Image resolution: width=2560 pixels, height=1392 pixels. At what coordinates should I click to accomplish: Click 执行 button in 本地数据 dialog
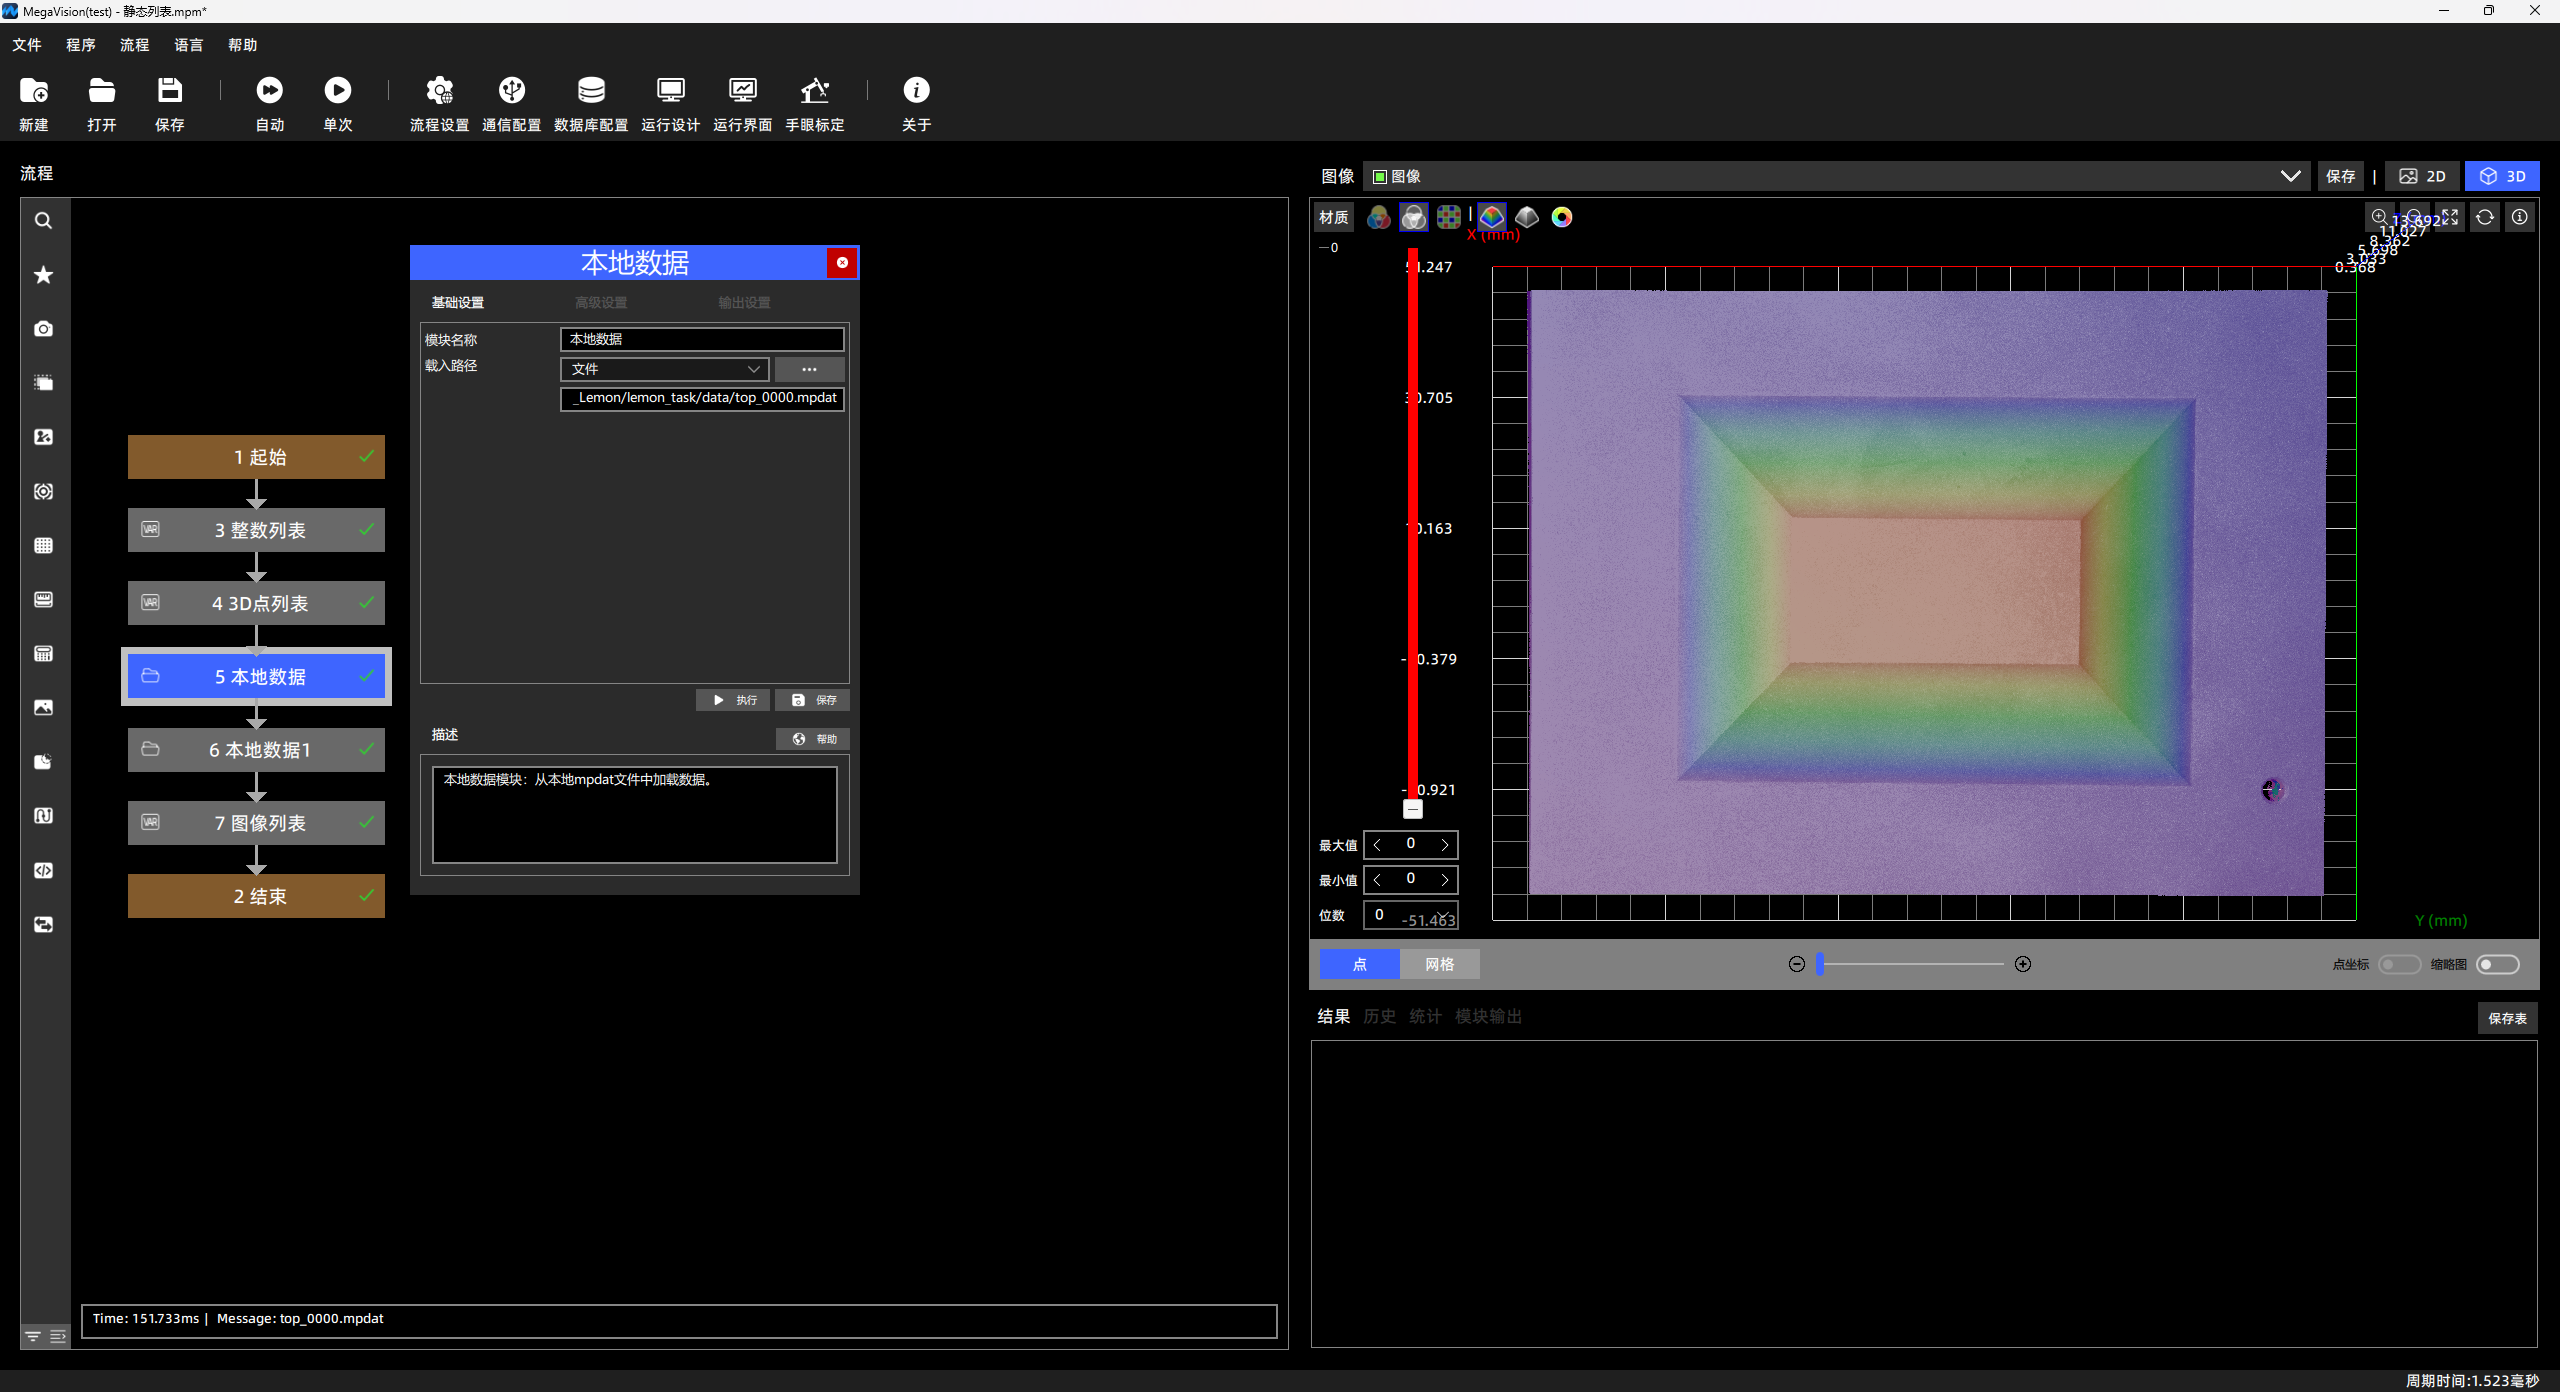pyautogui.click(x=733, y=701)
